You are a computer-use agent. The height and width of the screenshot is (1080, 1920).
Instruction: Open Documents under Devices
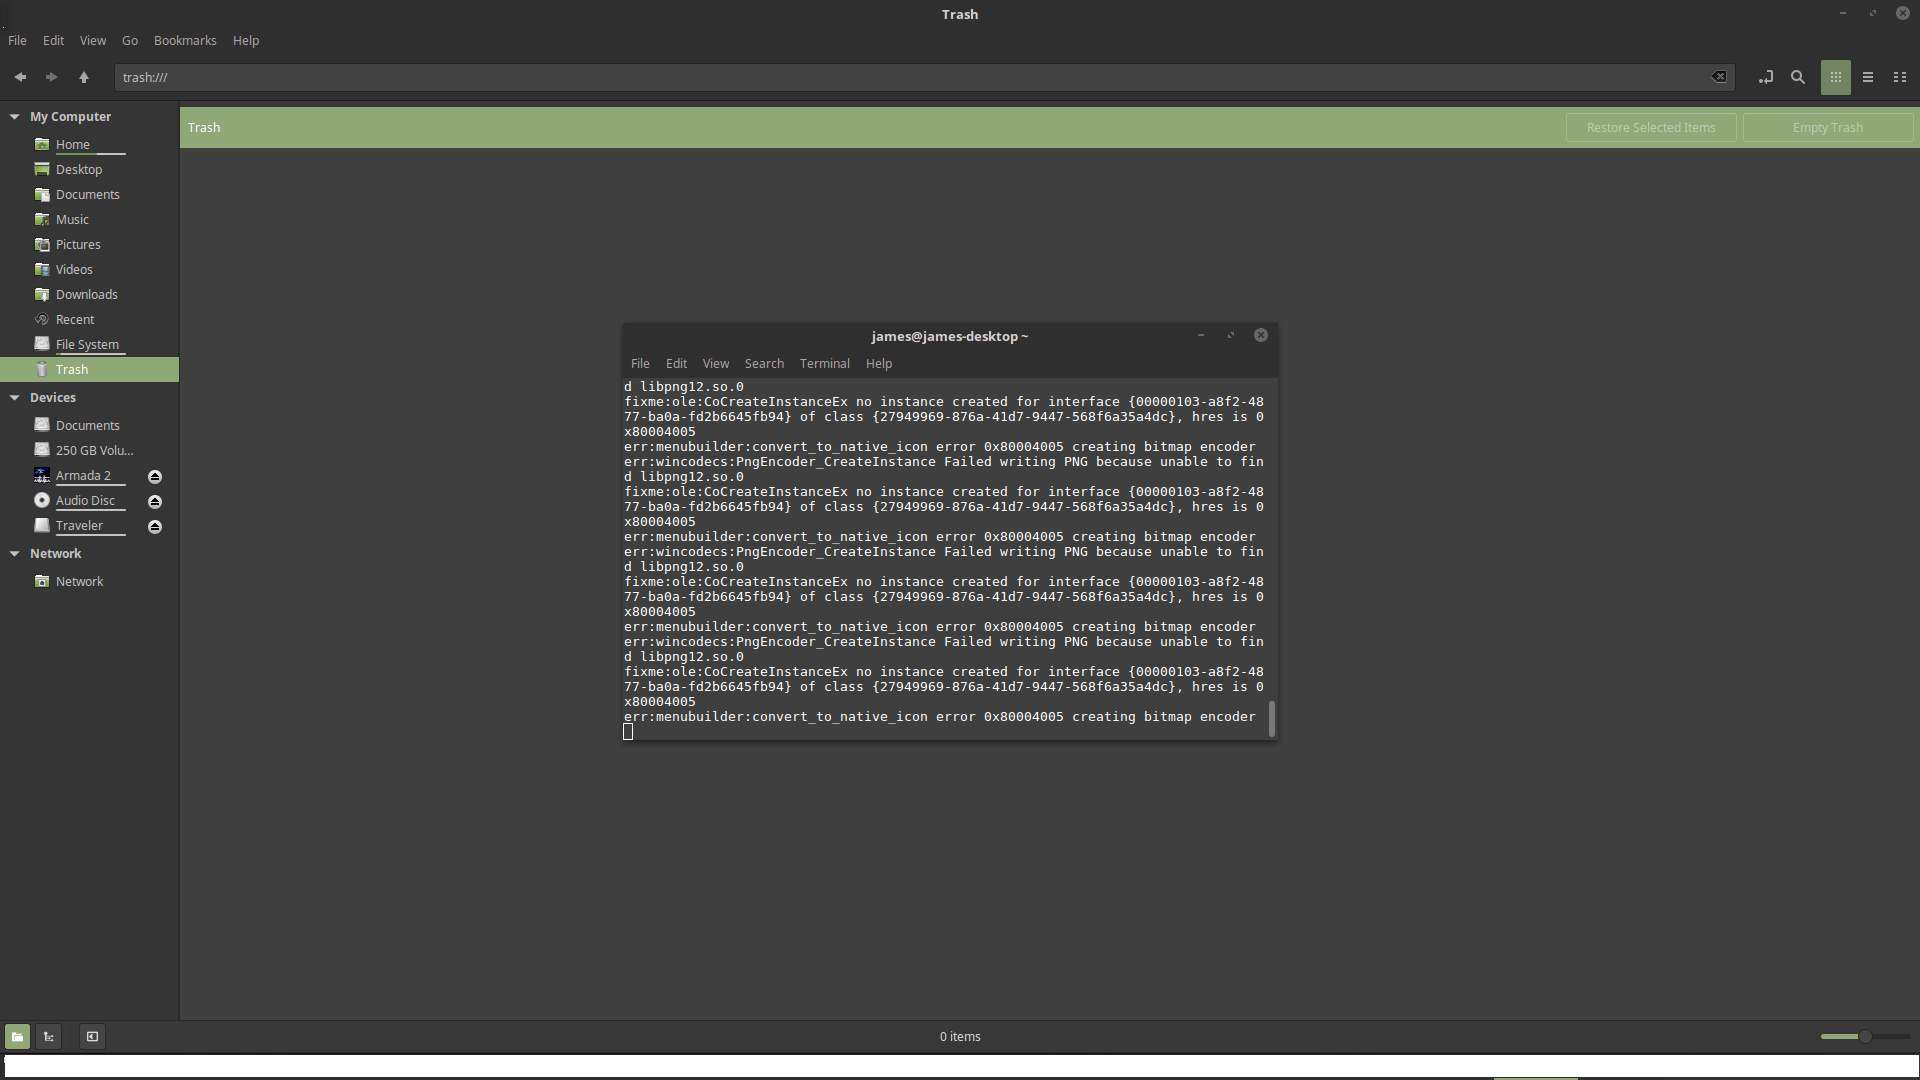point(89,425)
